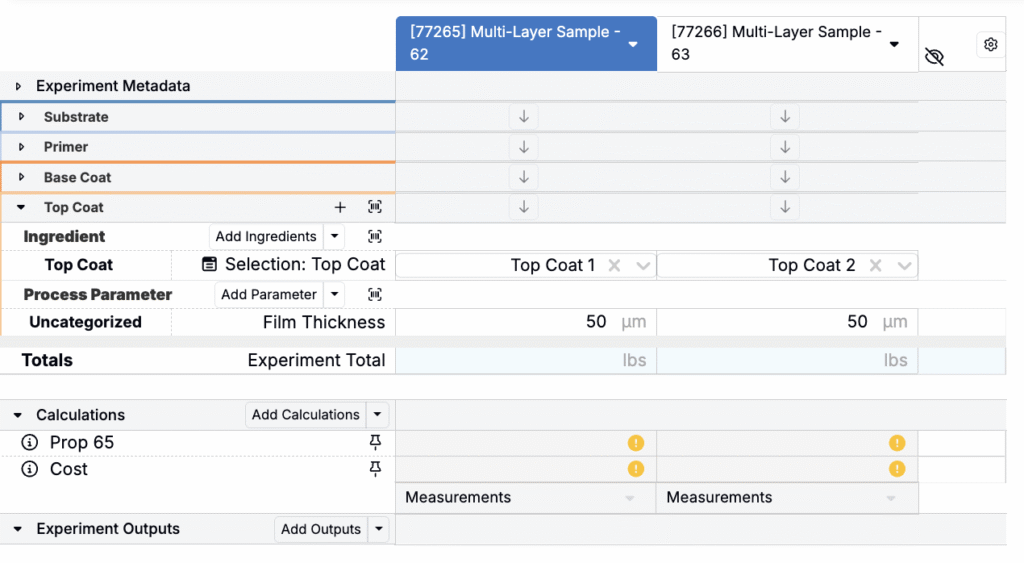The height and width of the screenshot is (563, 1024).
Task: Open the Multi-Layer Sample - 62 header menu
Action: (633, 43)
